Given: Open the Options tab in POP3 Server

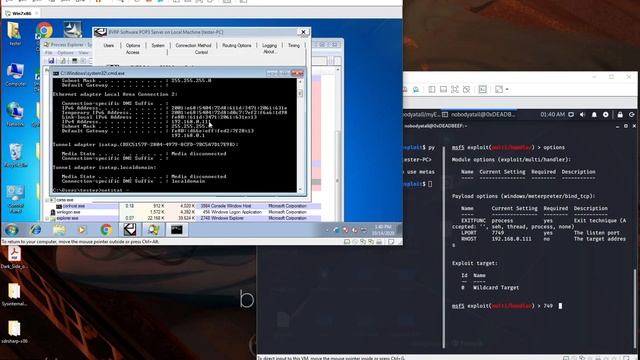Looking at the screenshot, I should tap(133, 46).
